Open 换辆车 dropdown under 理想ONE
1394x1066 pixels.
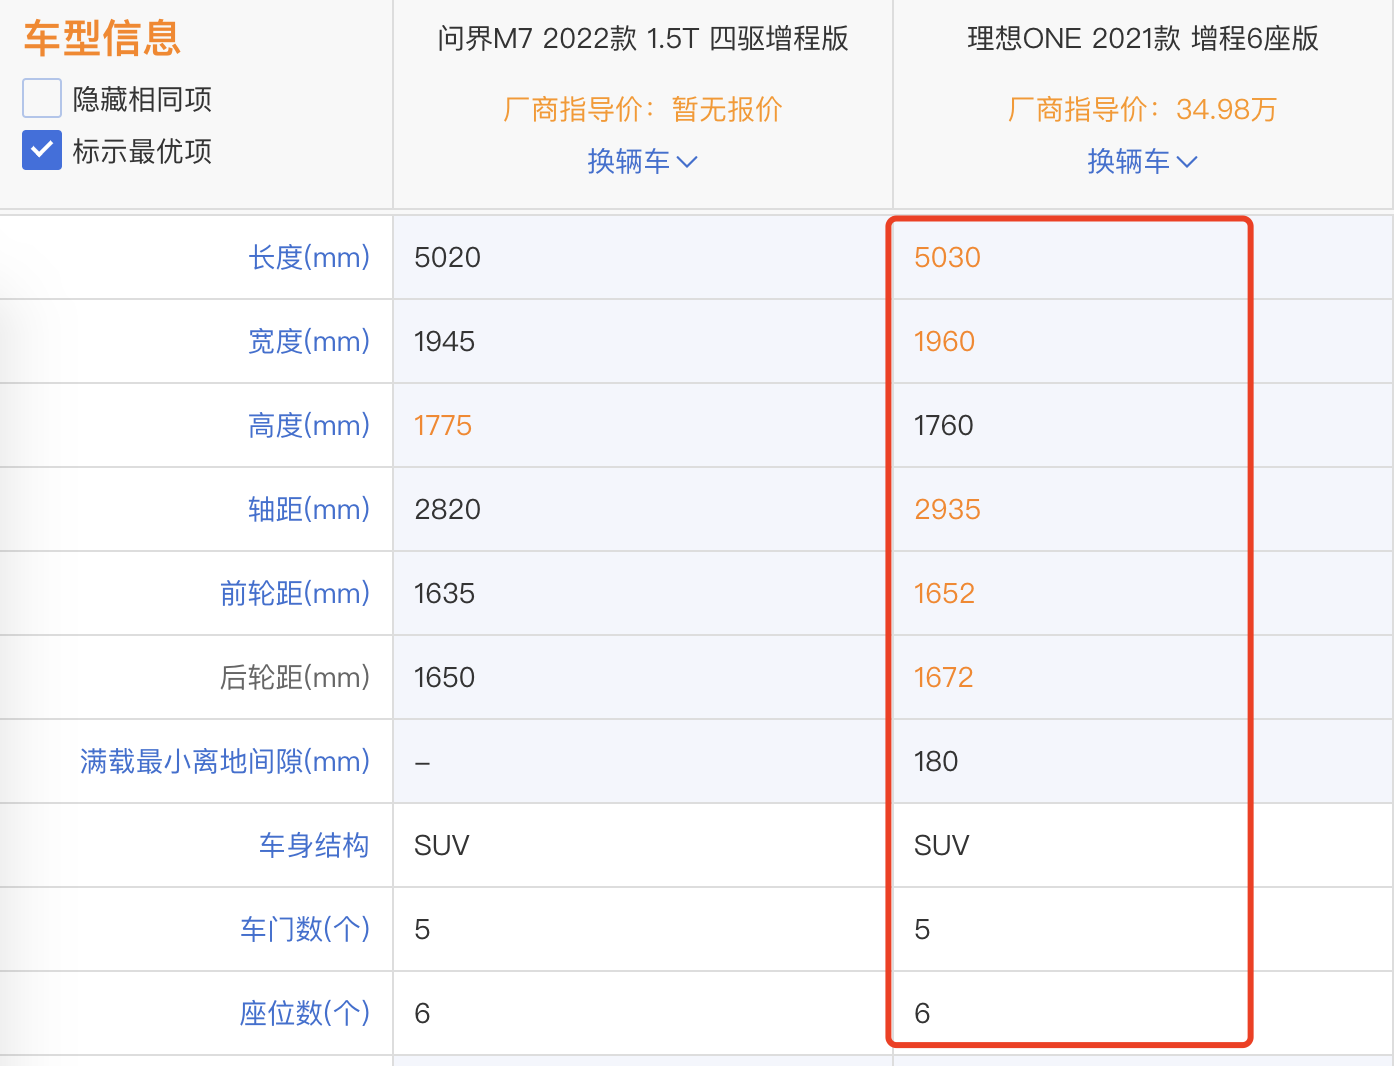(x=1142, y=161)
